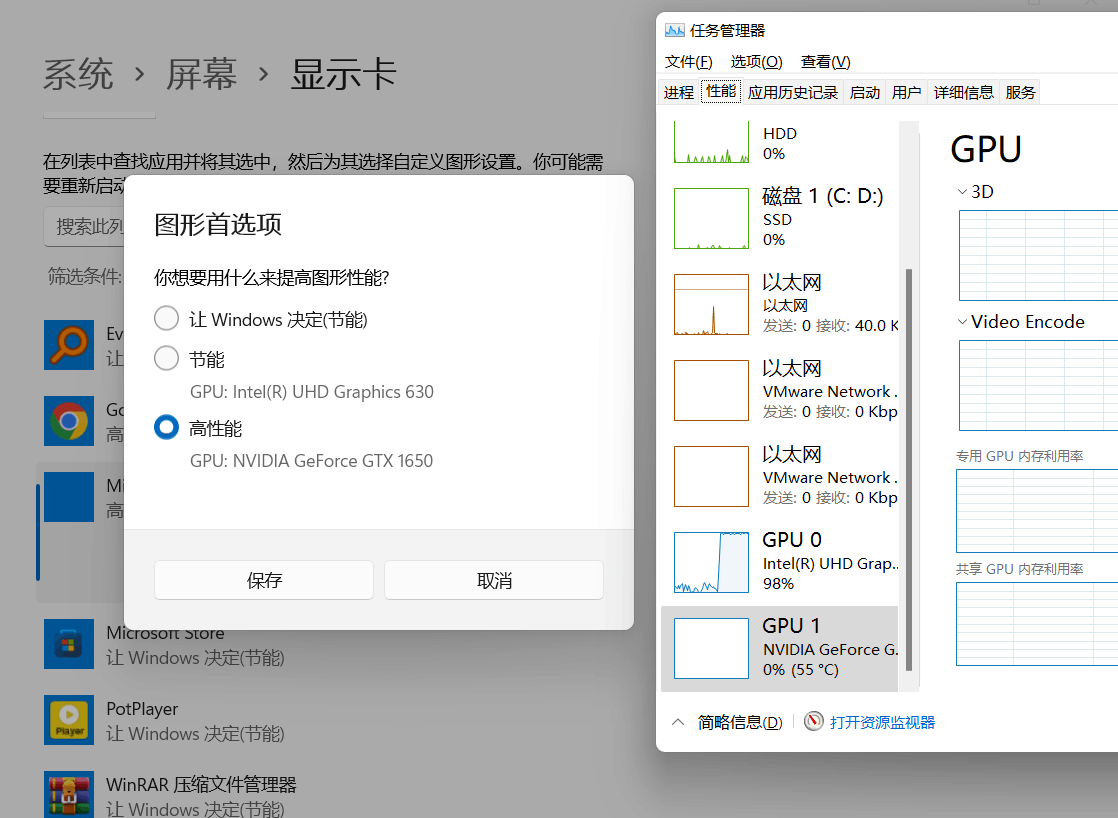The width and height of the screenshot is (1118, 818).
Task: Click the 搜索此列表 search field
Action: (84, 227)
